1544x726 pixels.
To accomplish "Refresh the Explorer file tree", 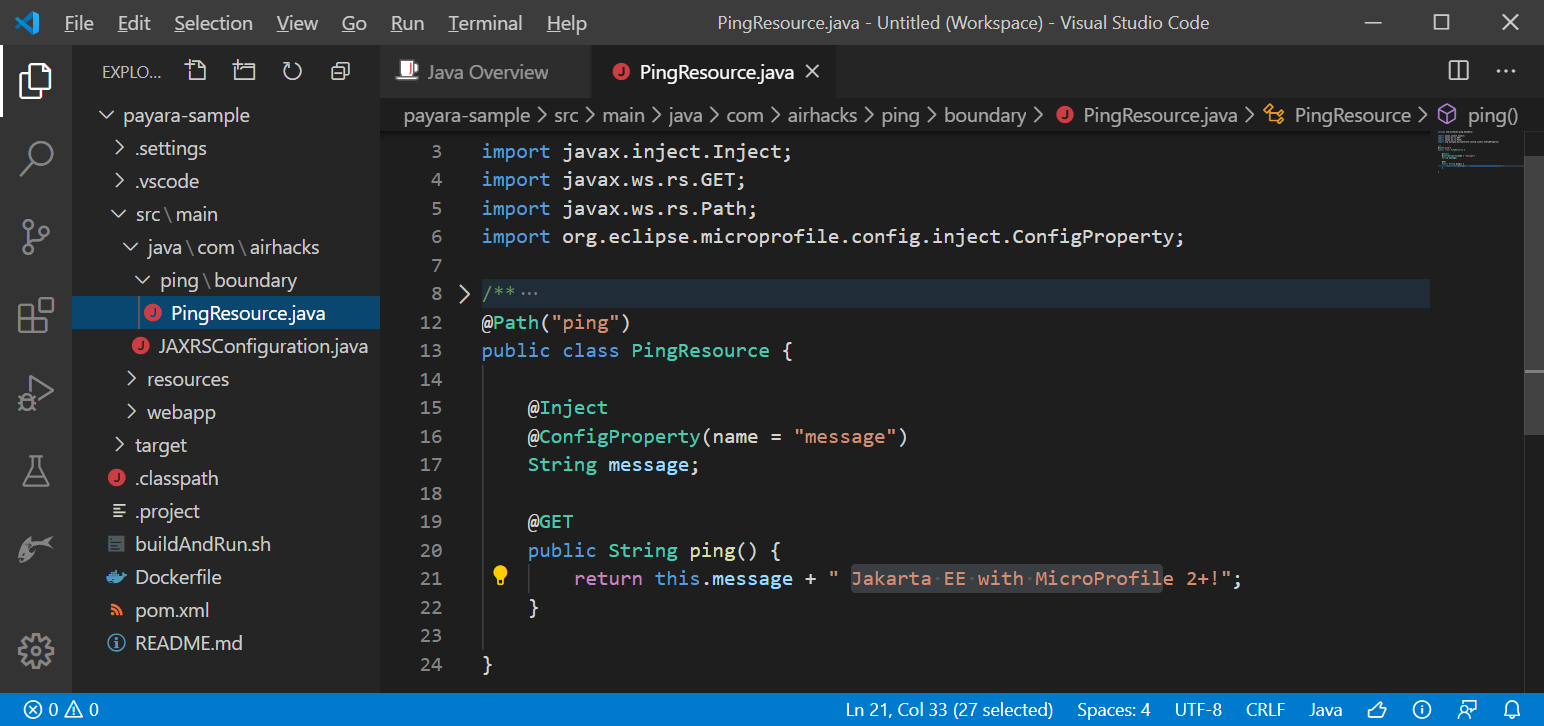I will (x=292, y=71).
